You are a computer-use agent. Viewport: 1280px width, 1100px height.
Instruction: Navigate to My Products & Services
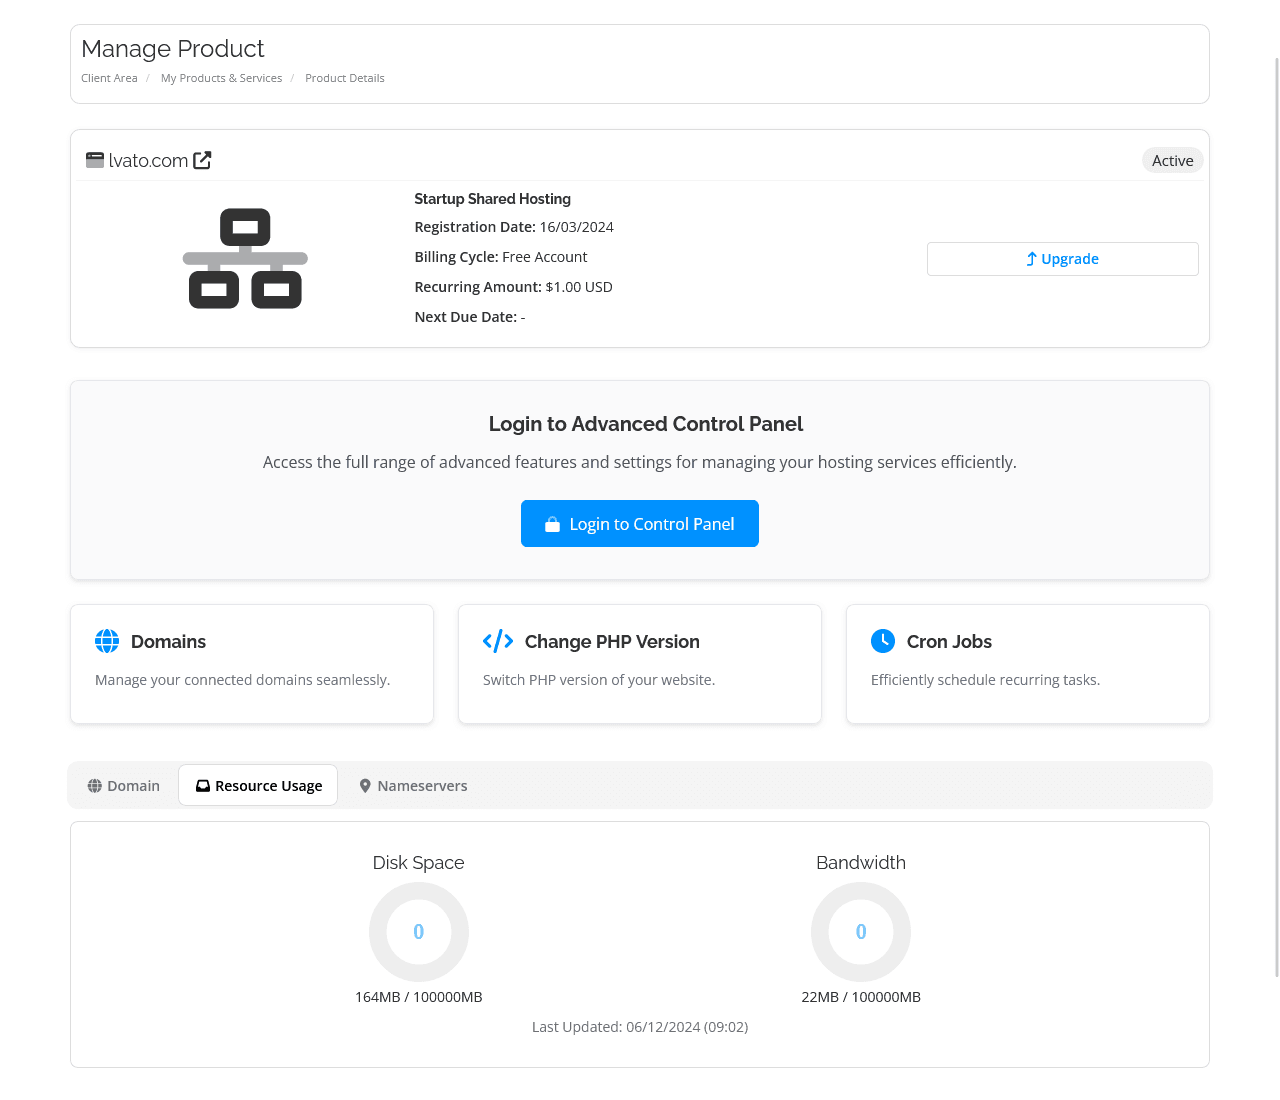[x=221, y=78]
